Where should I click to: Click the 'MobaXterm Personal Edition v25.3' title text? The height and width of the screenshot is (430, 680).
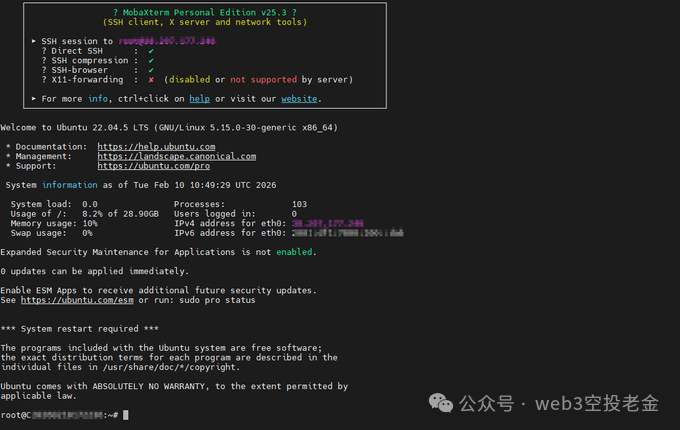tap(205, 13)
